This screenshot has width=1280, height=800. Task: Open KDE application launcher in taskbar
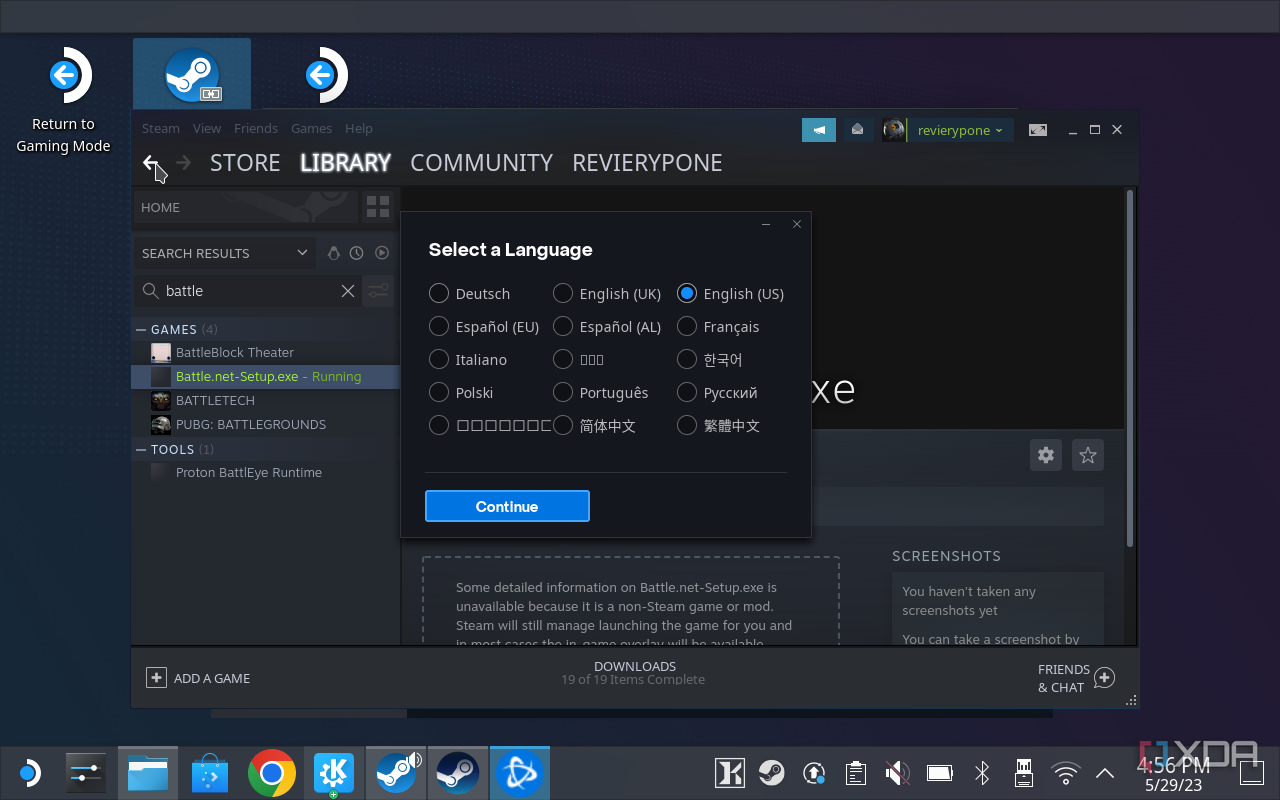coord(30,773)
